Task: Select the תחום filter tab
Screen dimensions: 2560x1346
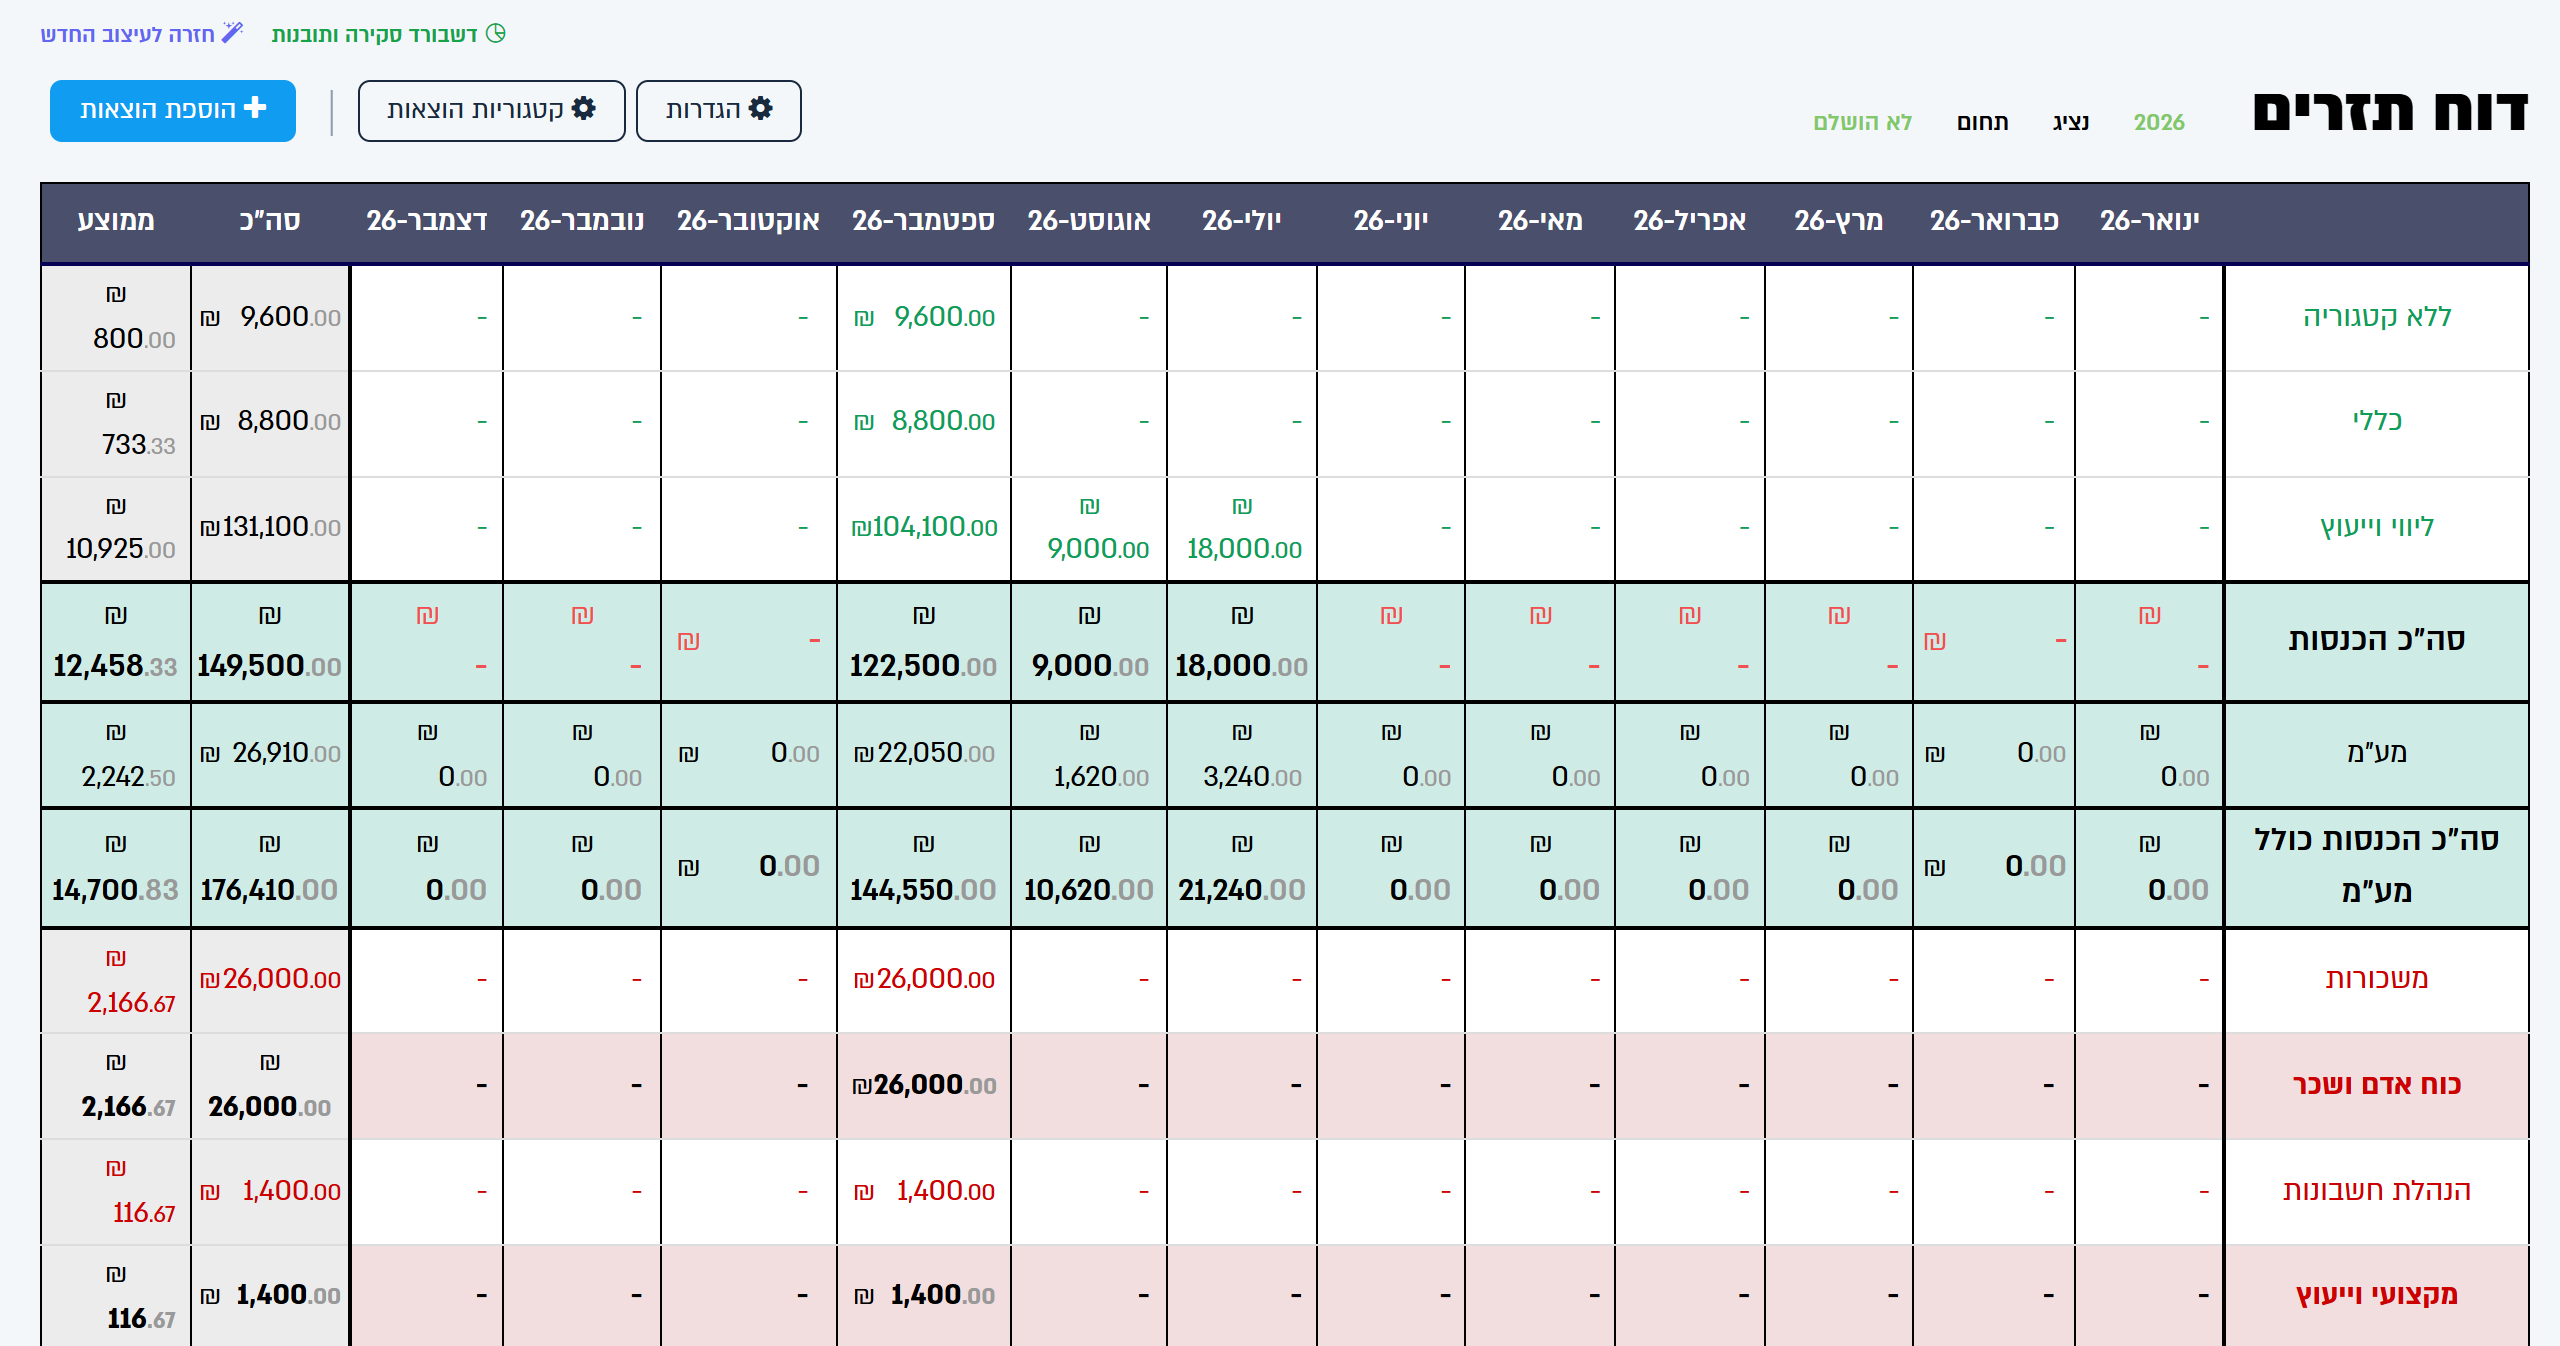Action: [x=1982, y=122]
